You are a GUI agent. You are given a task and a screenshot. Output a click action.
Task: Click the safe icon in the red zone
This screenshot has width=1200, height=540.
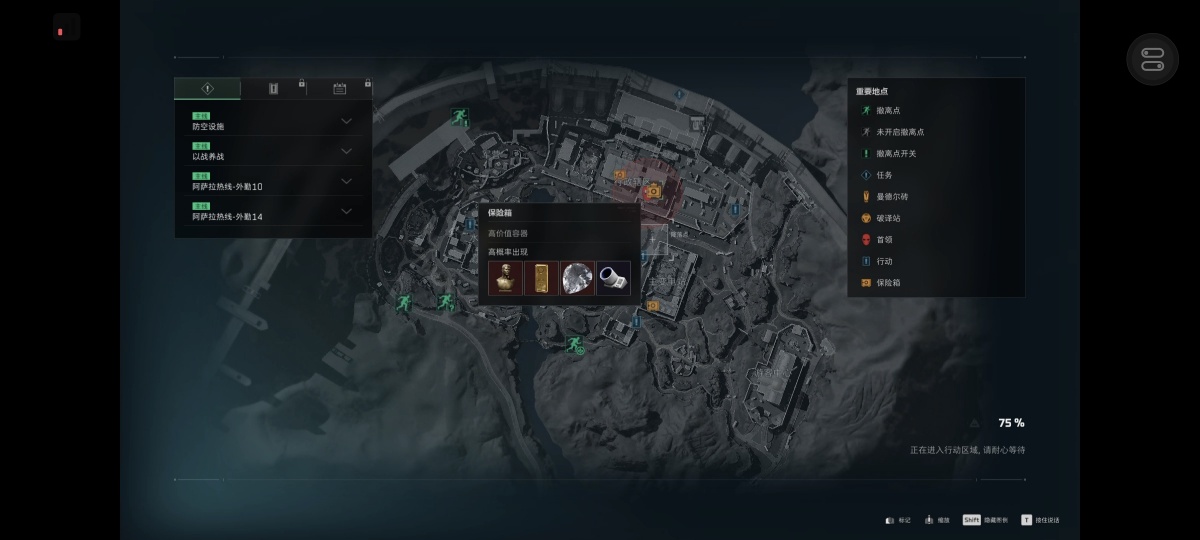click(x=653, y=191)
